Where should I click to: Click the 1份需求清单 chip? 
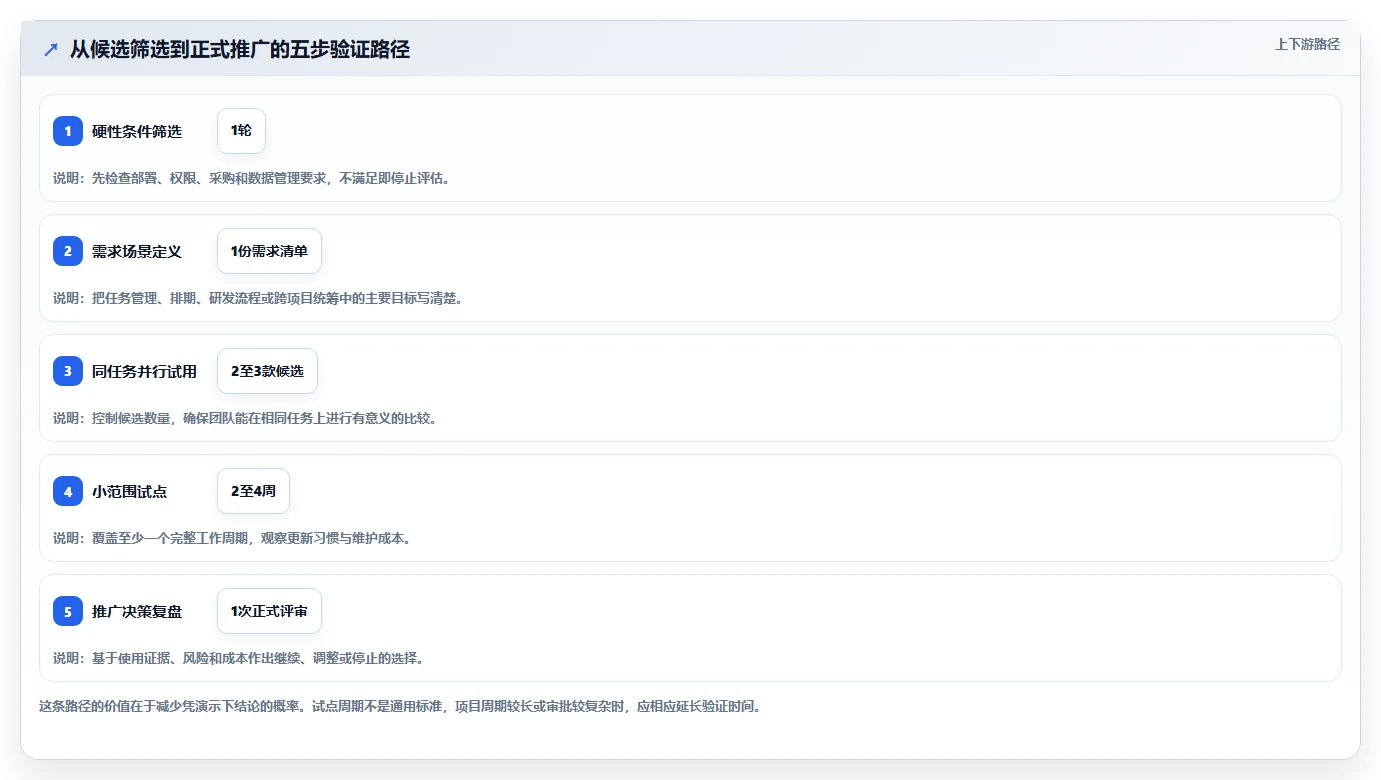(x=269, y=251)
